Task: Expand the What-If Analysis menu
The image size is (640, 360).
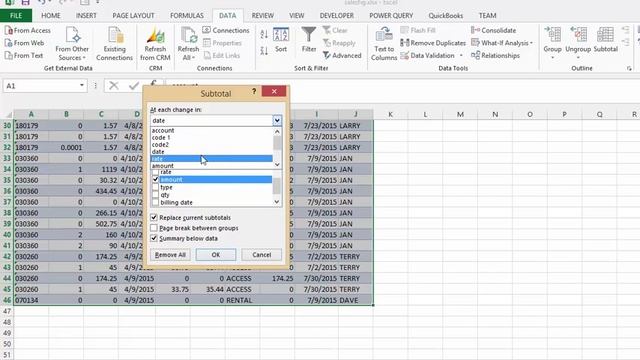Action: 502,43
